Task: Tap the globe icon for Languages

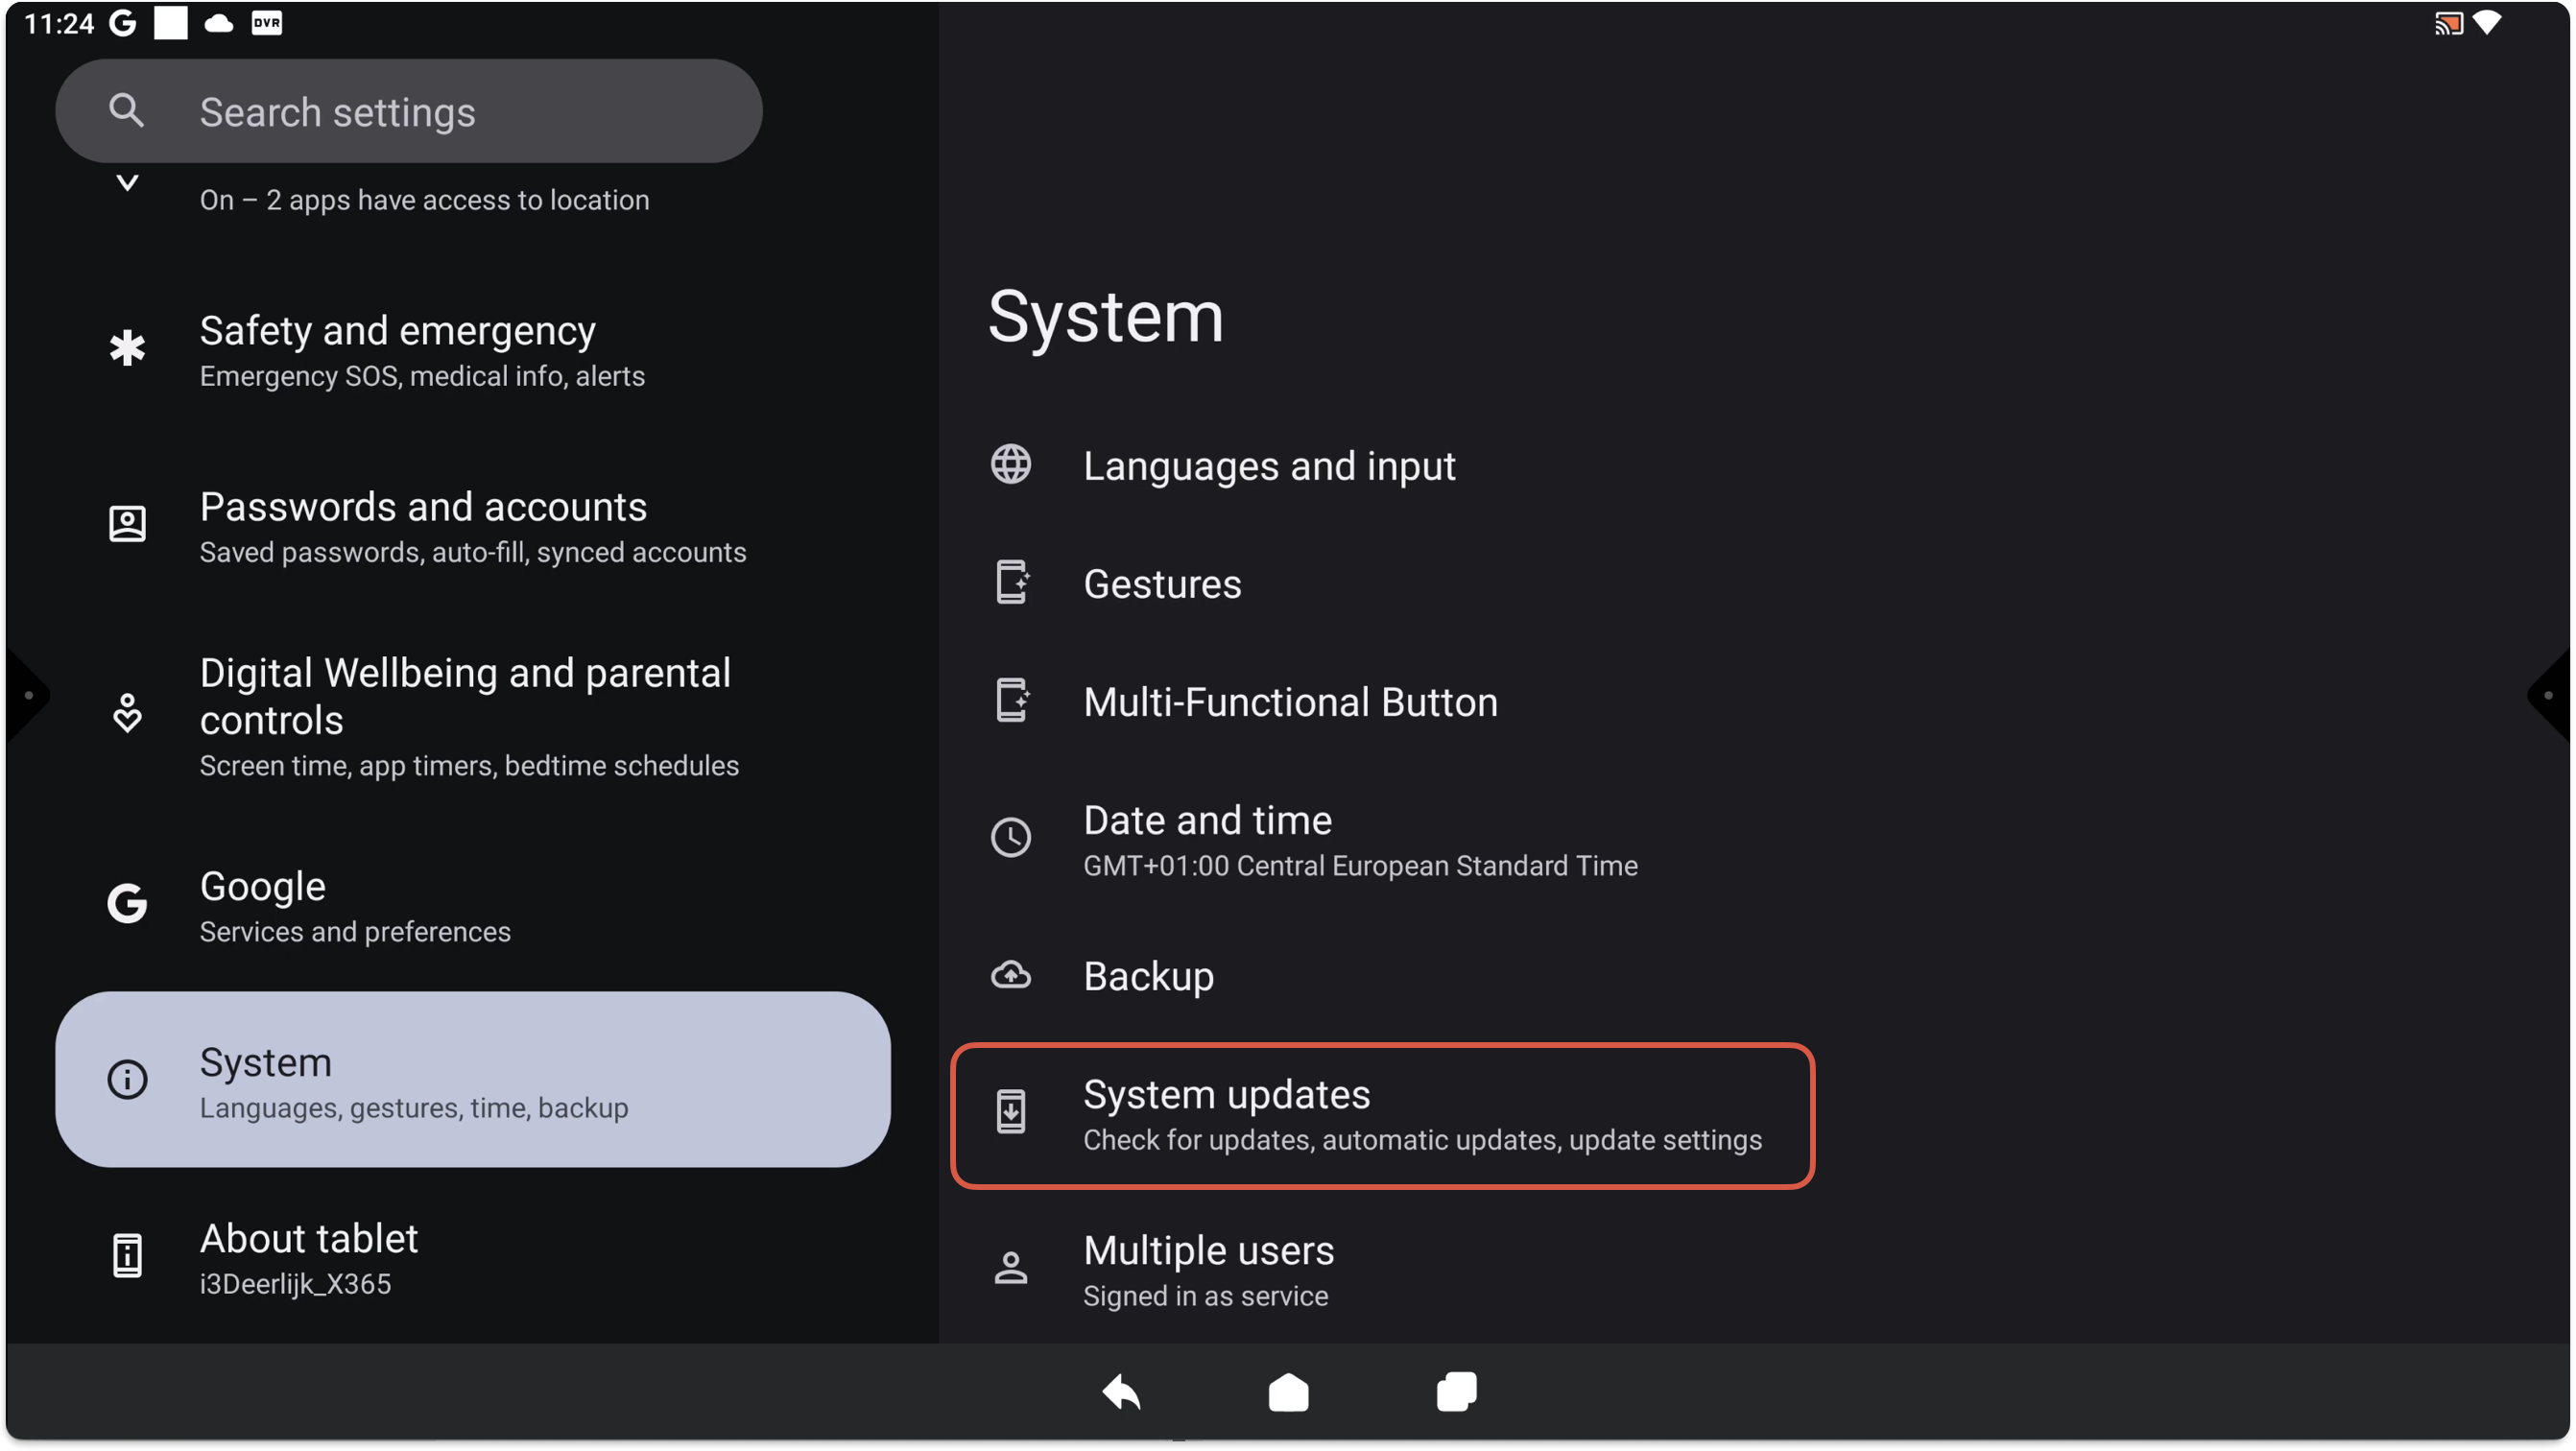Action: (1011, 465)
